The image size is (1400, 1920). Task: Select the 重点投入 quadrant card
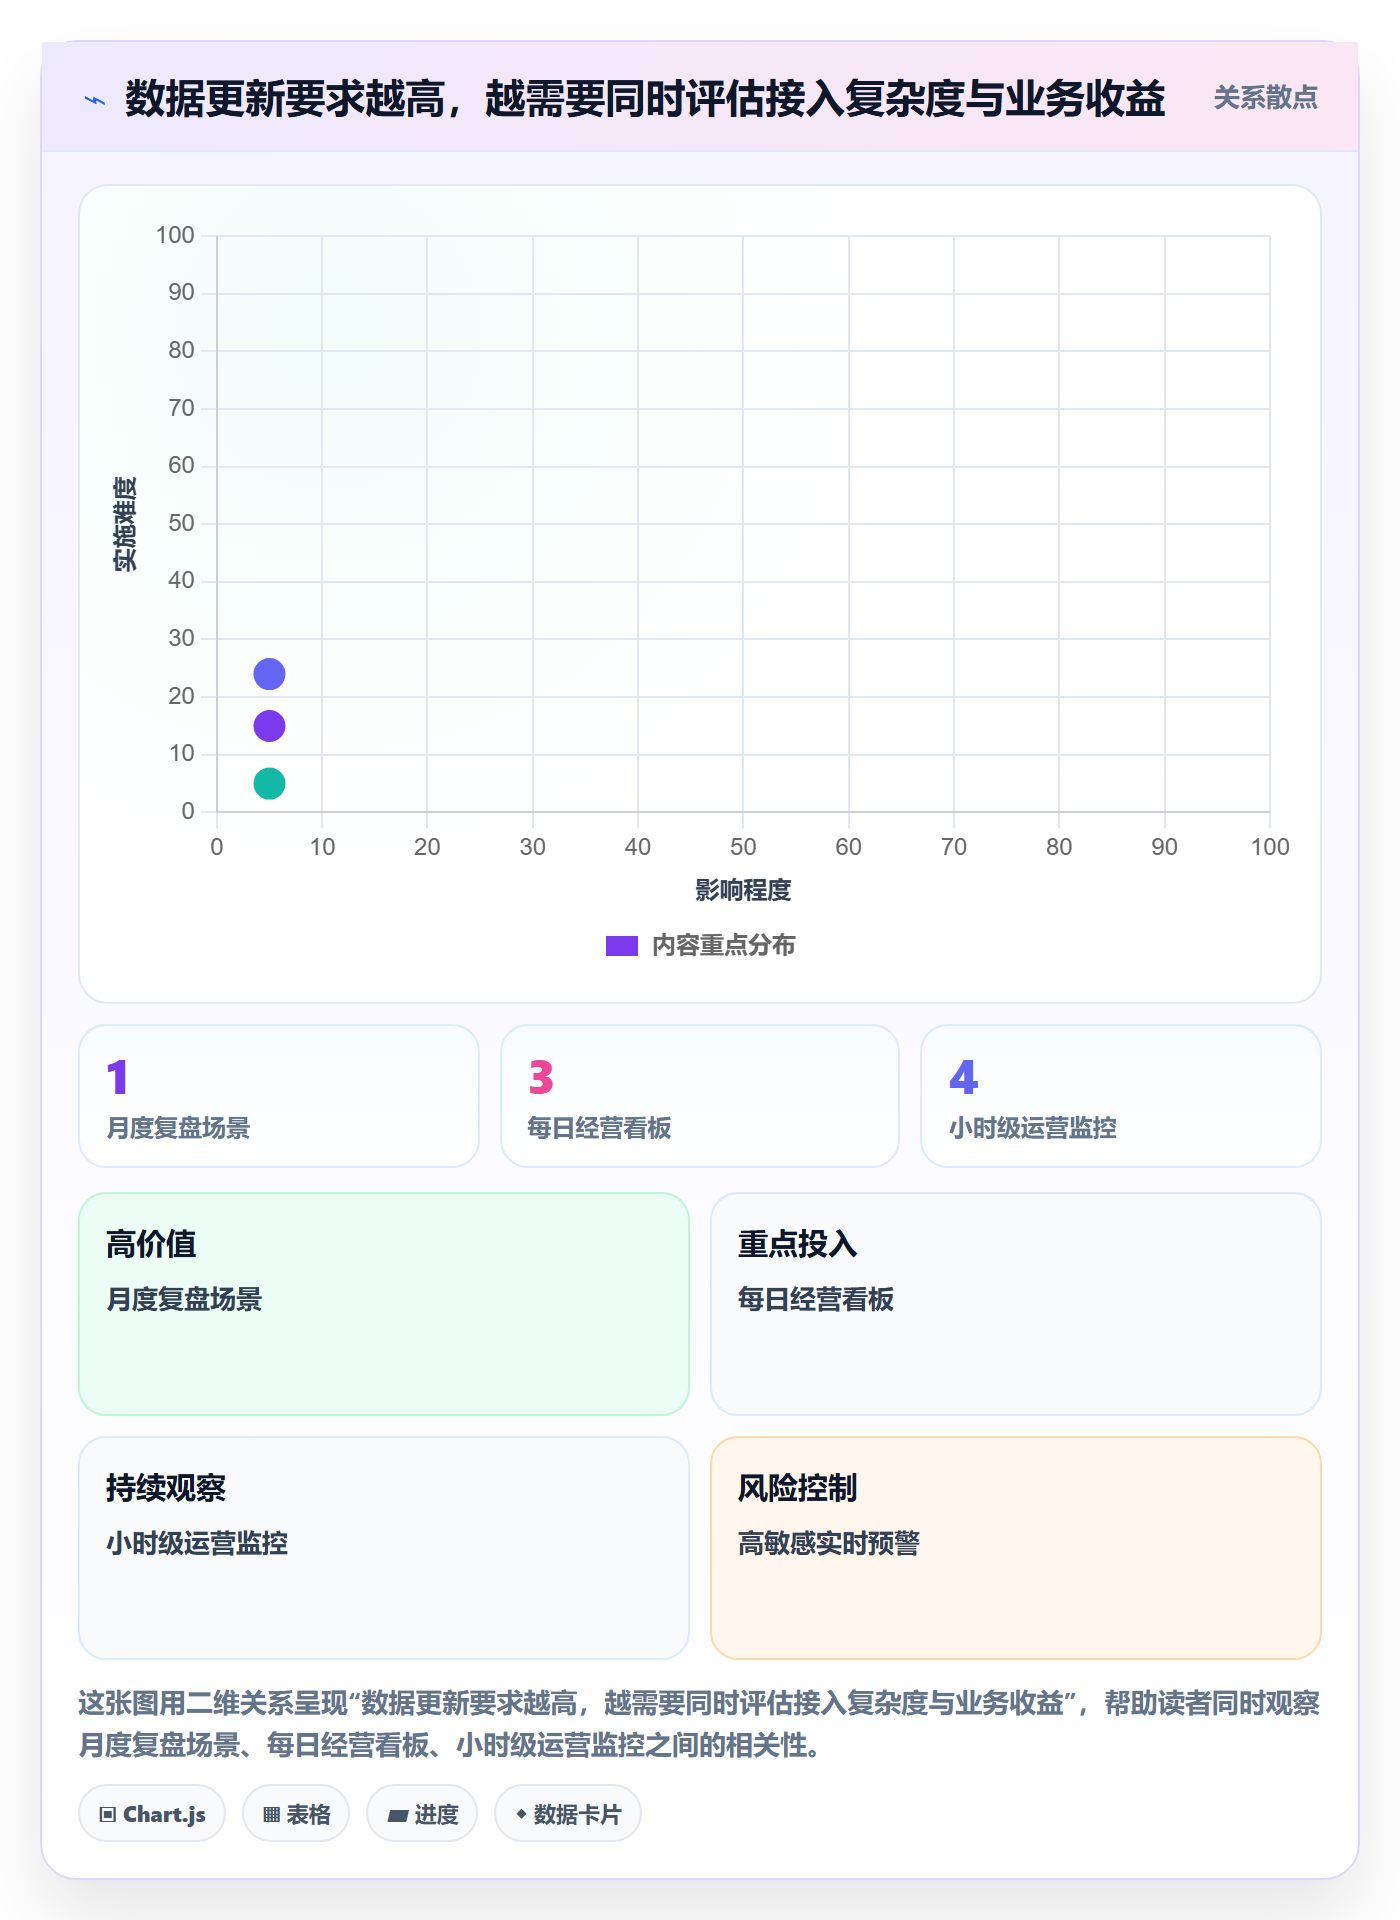[1016, 1304]
